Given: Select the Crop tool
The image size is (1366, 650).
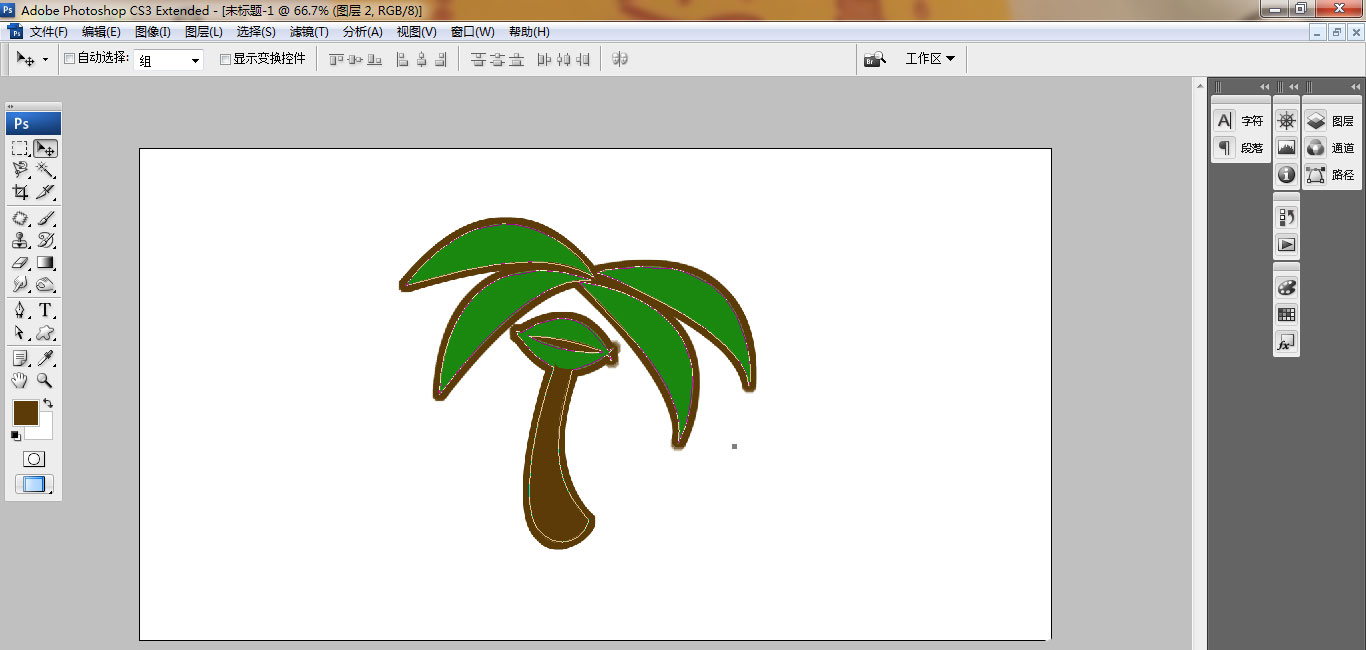Looking at the screenshot, I should coord(20,192).
